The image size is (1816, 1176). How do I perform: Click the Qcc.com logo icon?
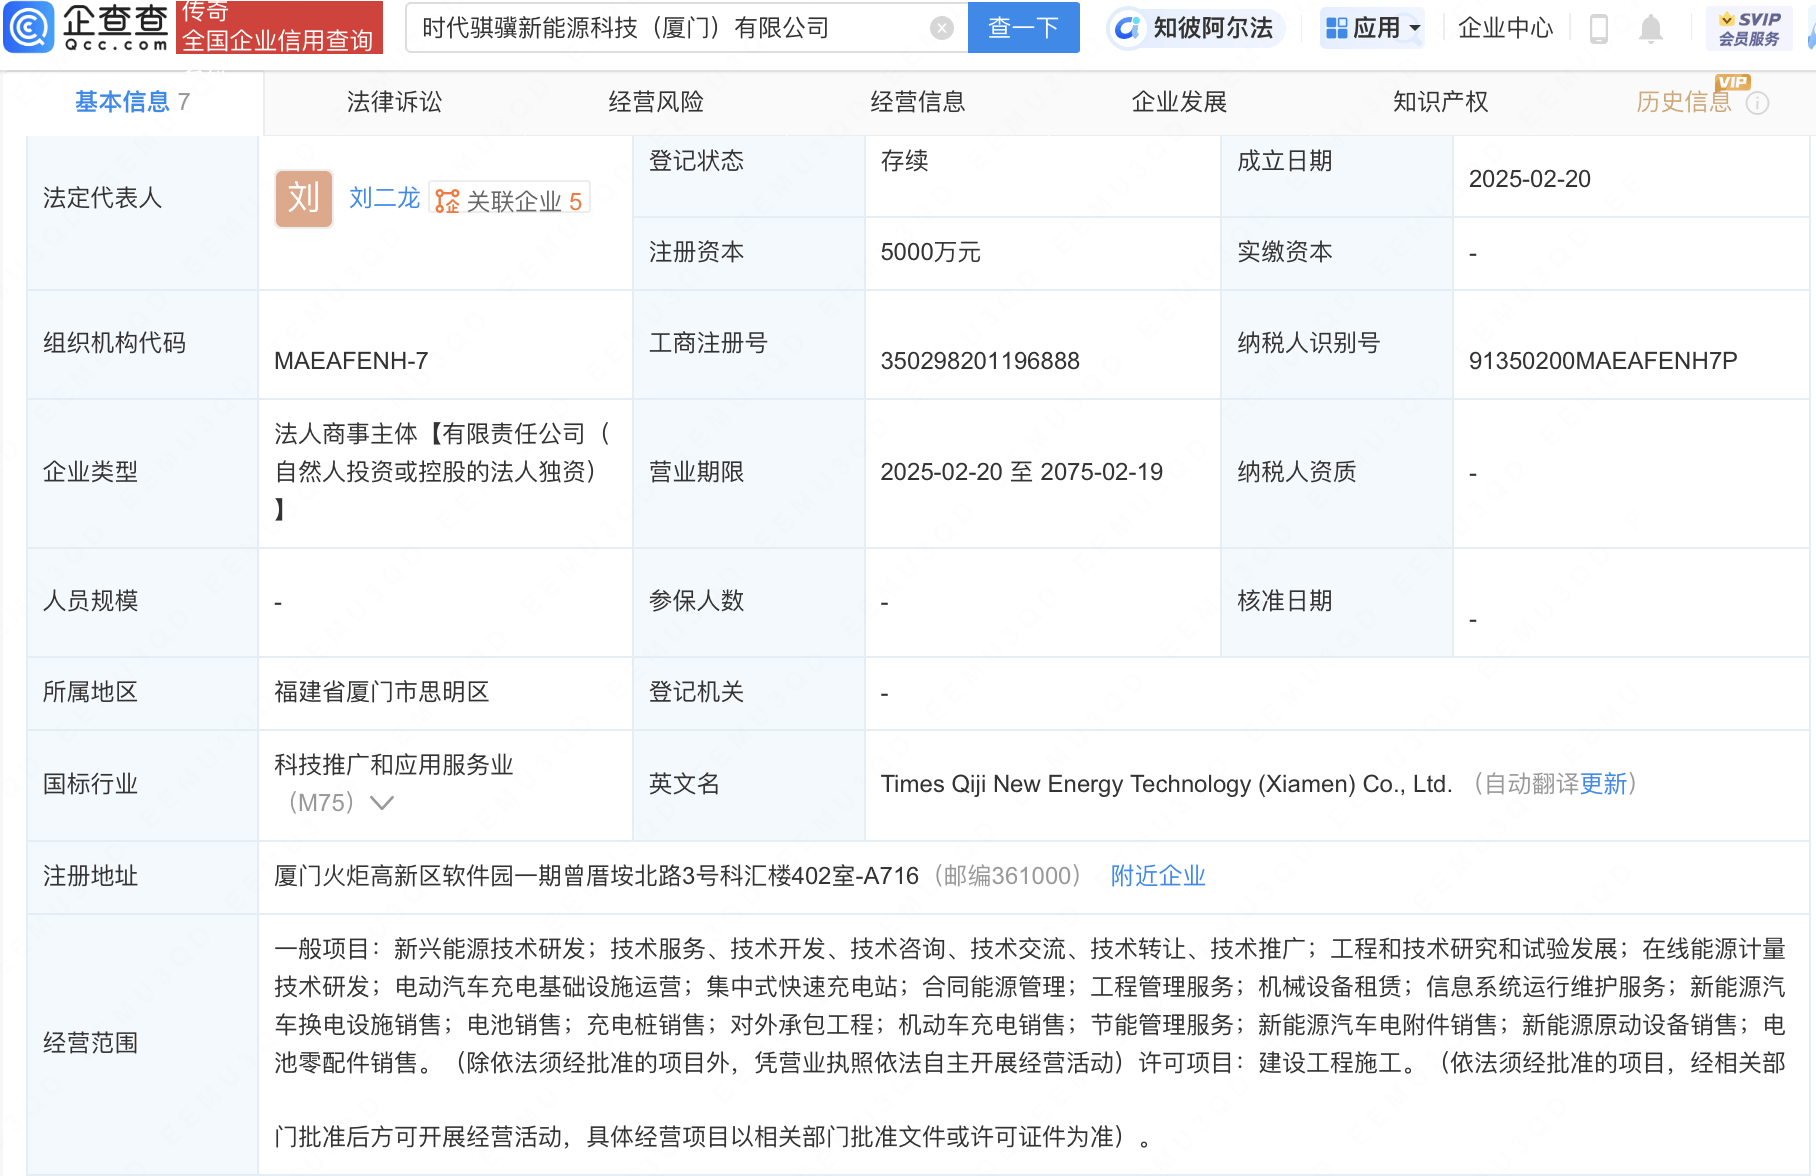pos(29,27)
